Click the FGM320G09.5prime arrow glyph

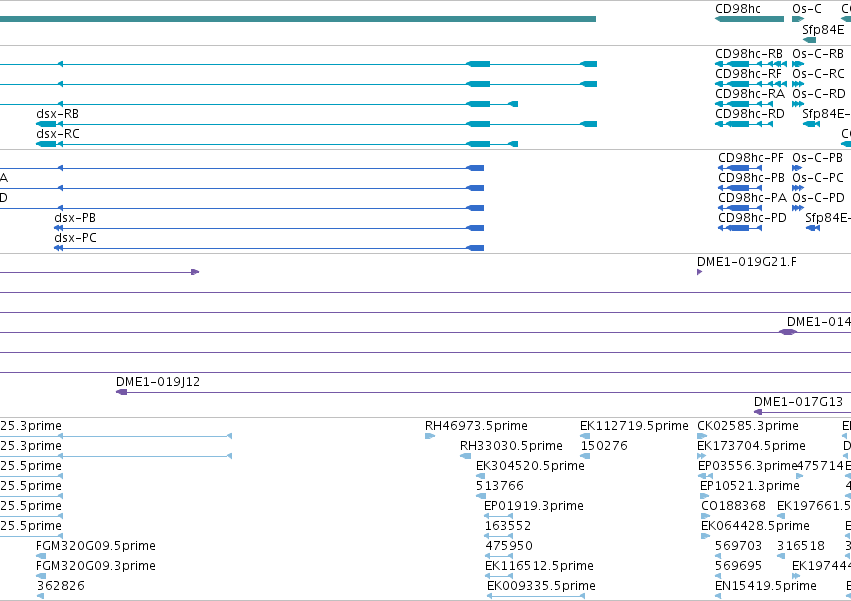[x=41, y=556]
